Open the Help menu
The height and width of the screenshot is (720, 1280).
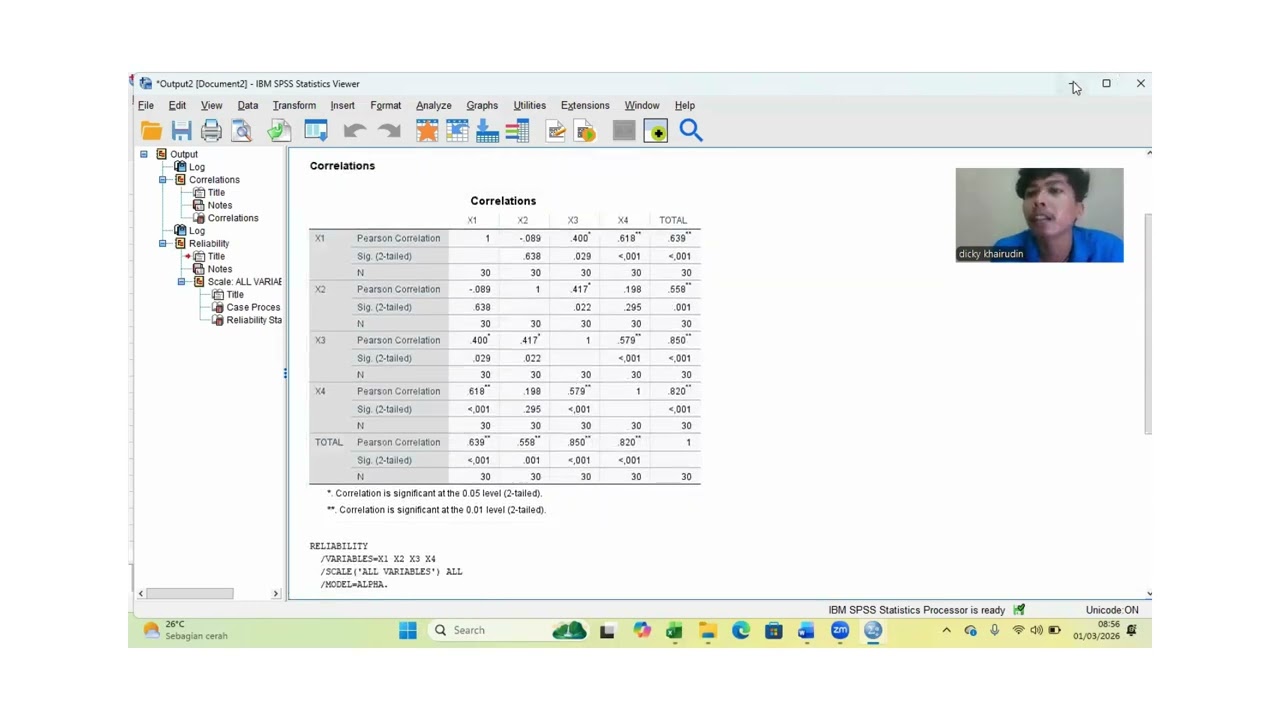pos(684,105)
